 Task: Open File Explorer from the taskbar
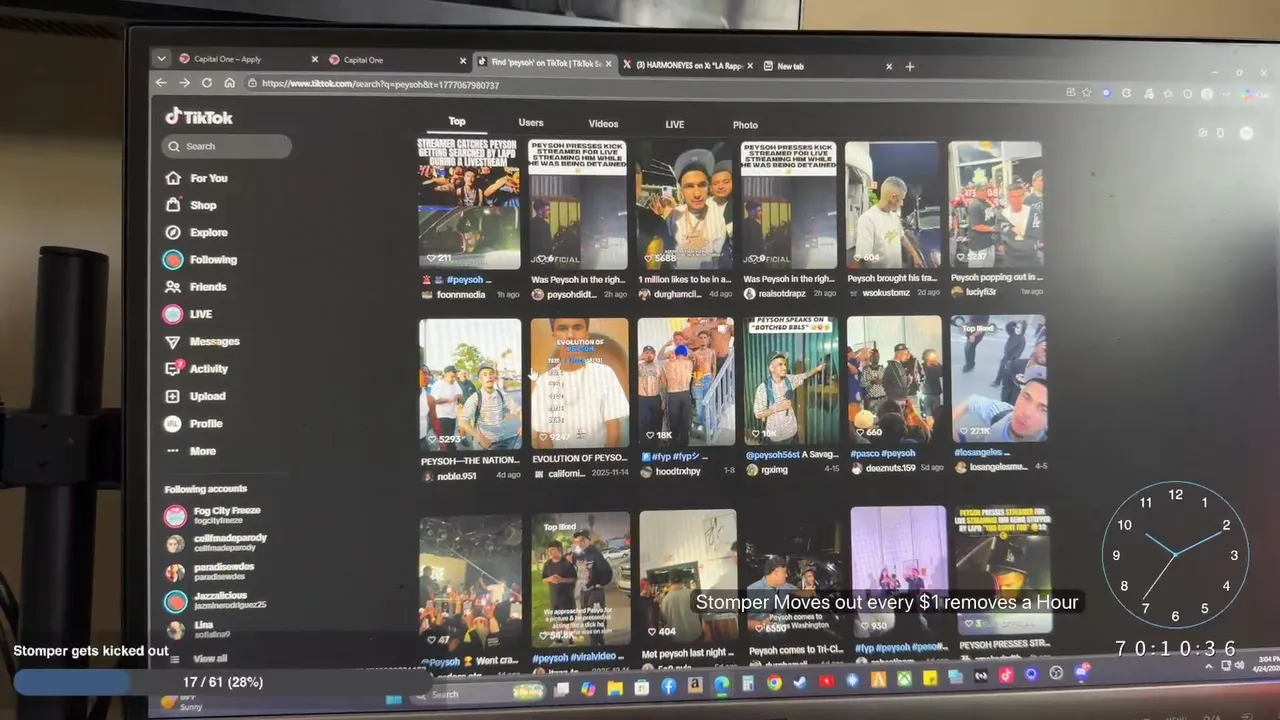tap(615, 688)
